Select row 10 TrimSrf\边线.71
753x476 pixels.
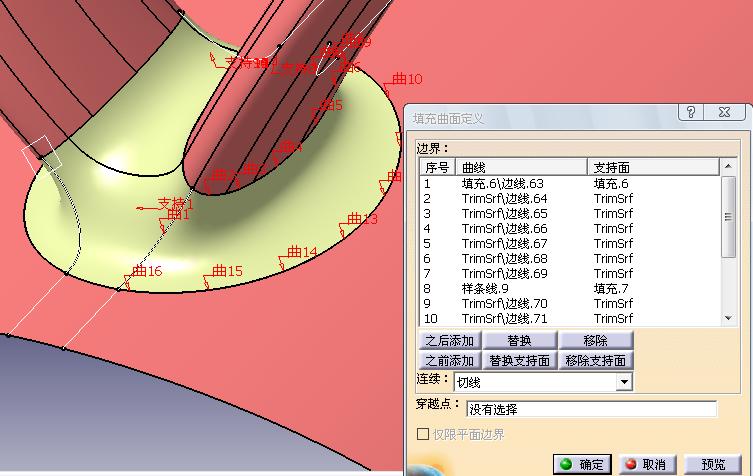[x=570, y=318]
